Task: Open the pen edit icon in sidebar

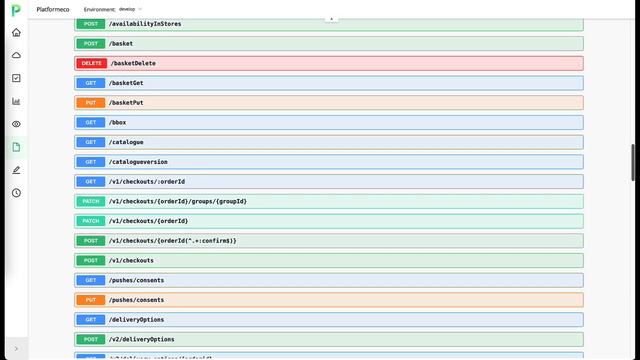Action: pyautogui.click(x=16, y=170)
